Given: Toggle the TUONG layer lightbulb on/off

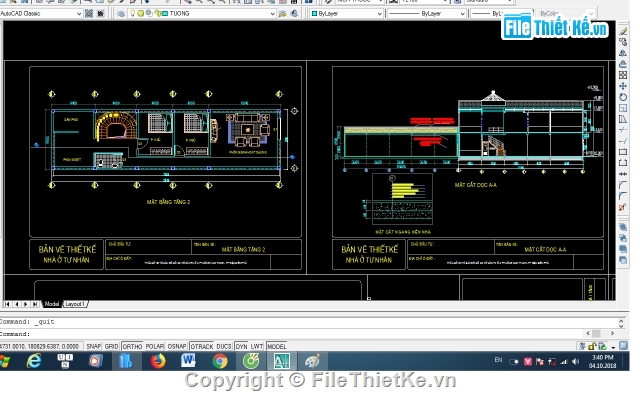Looking at the screenshot, I should pos(132,13).
